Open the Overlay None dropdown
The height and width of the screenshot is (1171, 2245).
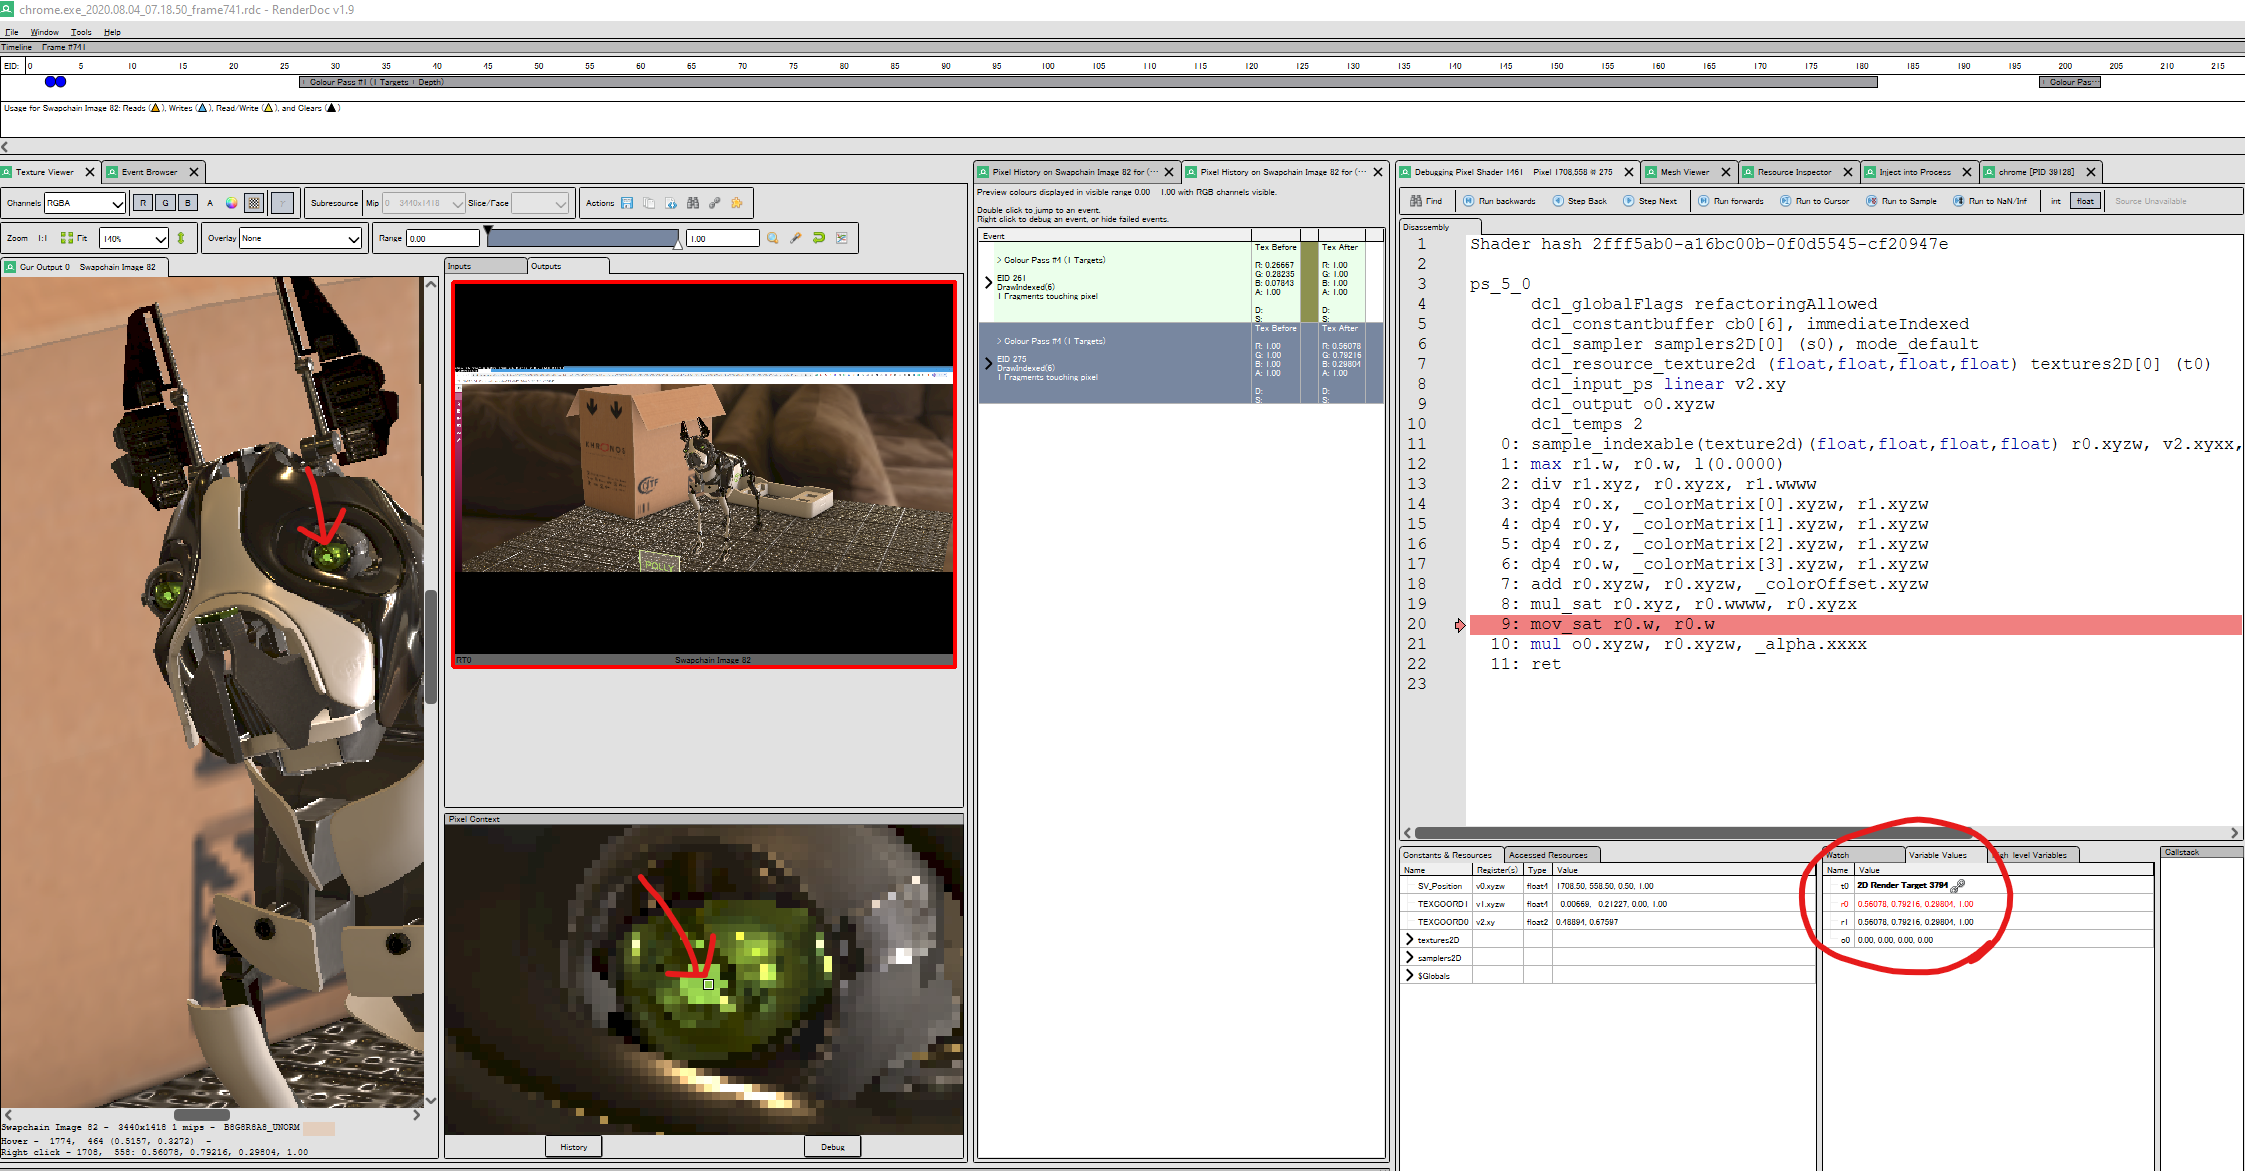click(300, 238)
